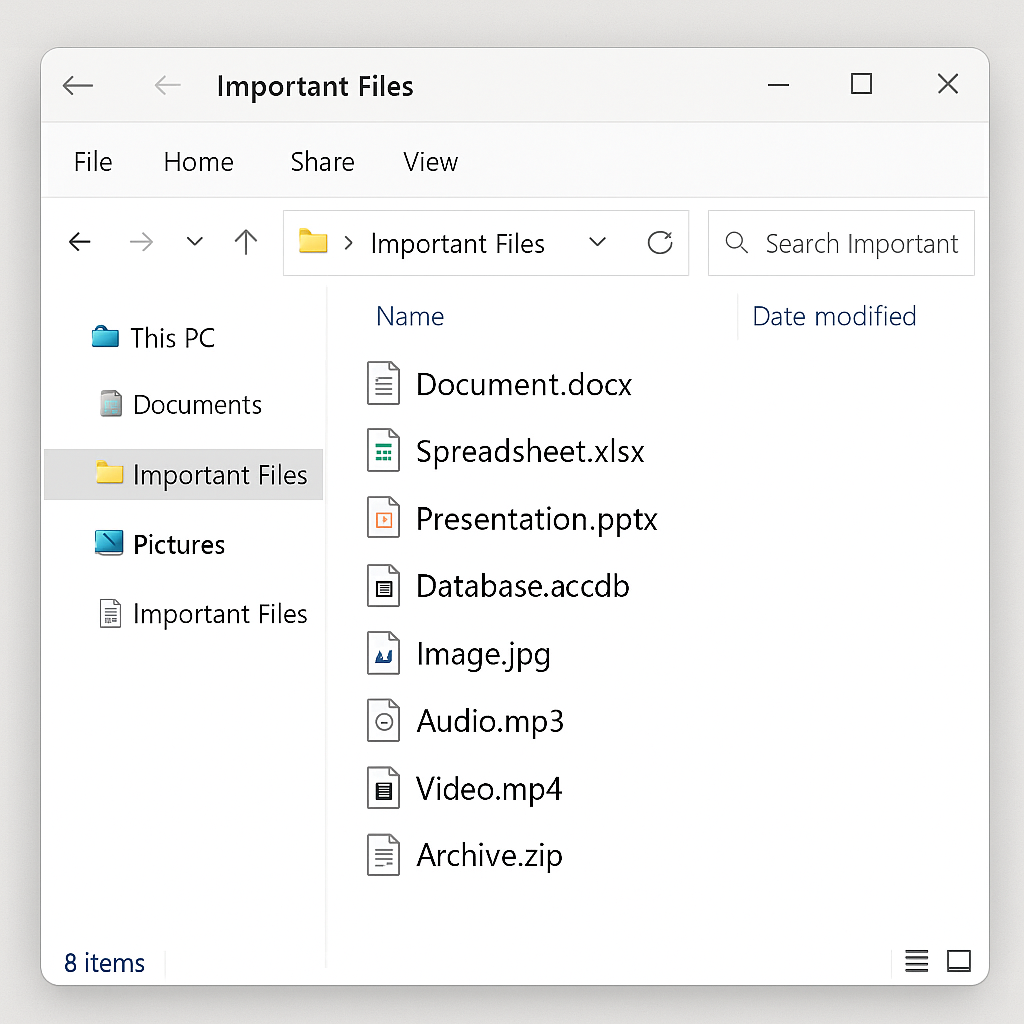
Task: Switch to details list view icon
Action: (x=916, y=961)
